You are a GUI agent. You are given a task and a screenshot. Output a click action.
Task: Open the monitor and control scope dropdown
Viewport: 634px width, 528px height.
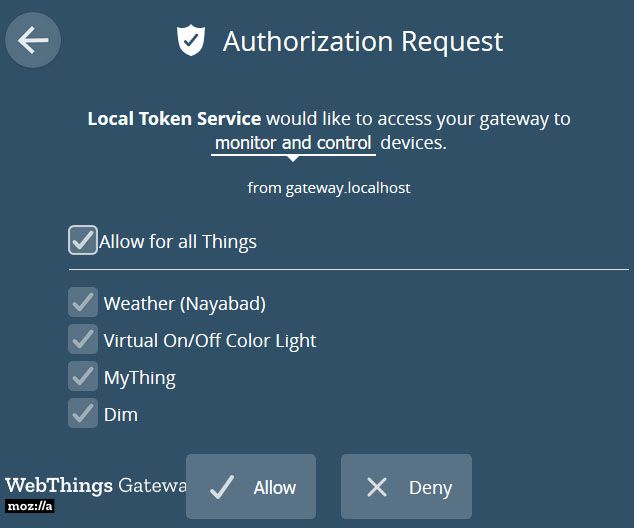293,143
